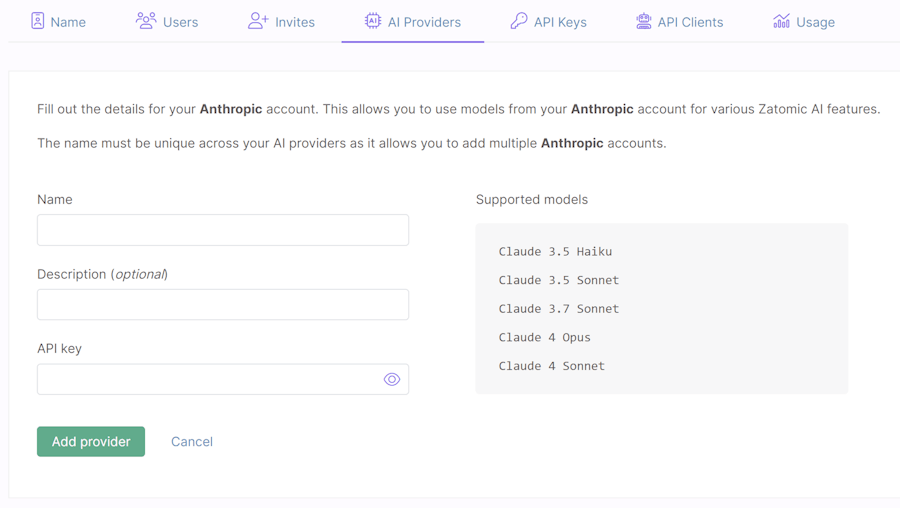Focus the API key input field
This screenshot has height=508, width=900.
pos(223,379)
